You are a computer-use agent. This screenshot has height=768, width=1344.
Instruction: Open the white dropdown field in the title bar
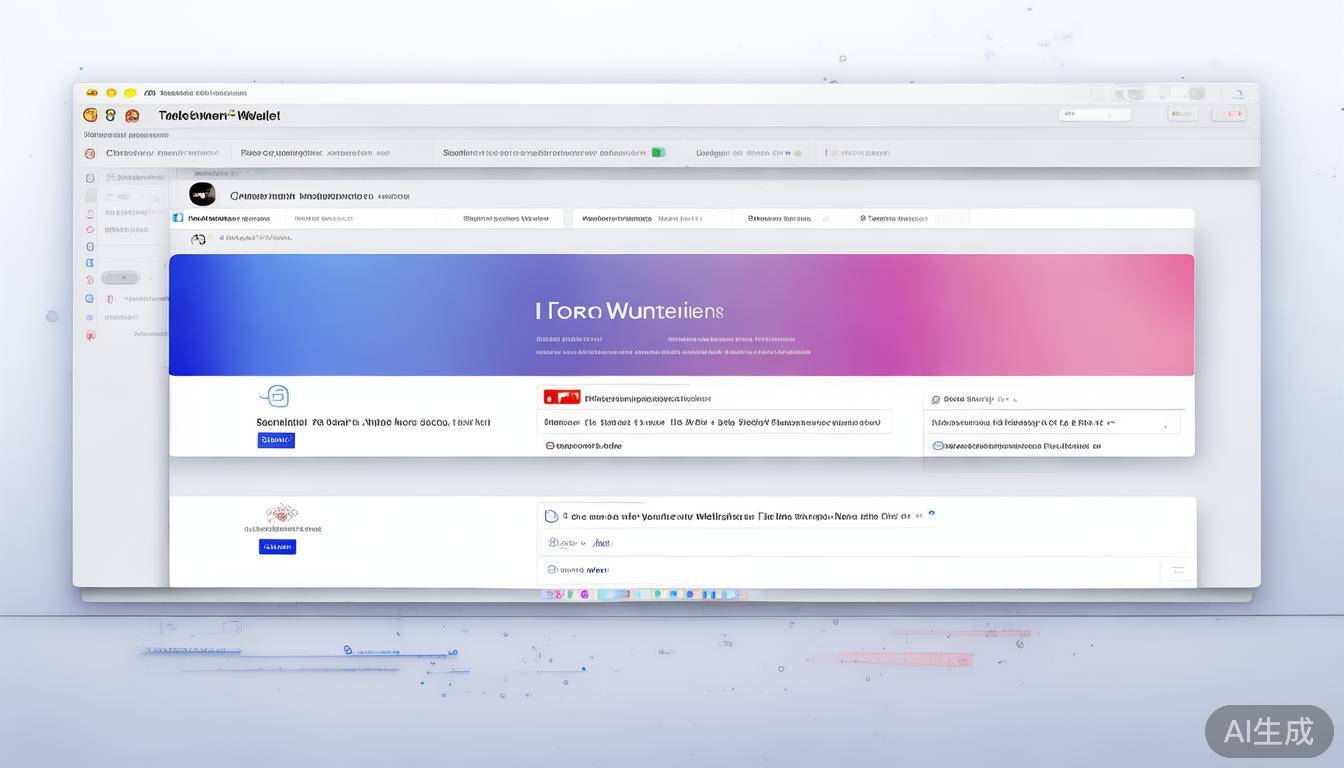(x=1094, y=114)
